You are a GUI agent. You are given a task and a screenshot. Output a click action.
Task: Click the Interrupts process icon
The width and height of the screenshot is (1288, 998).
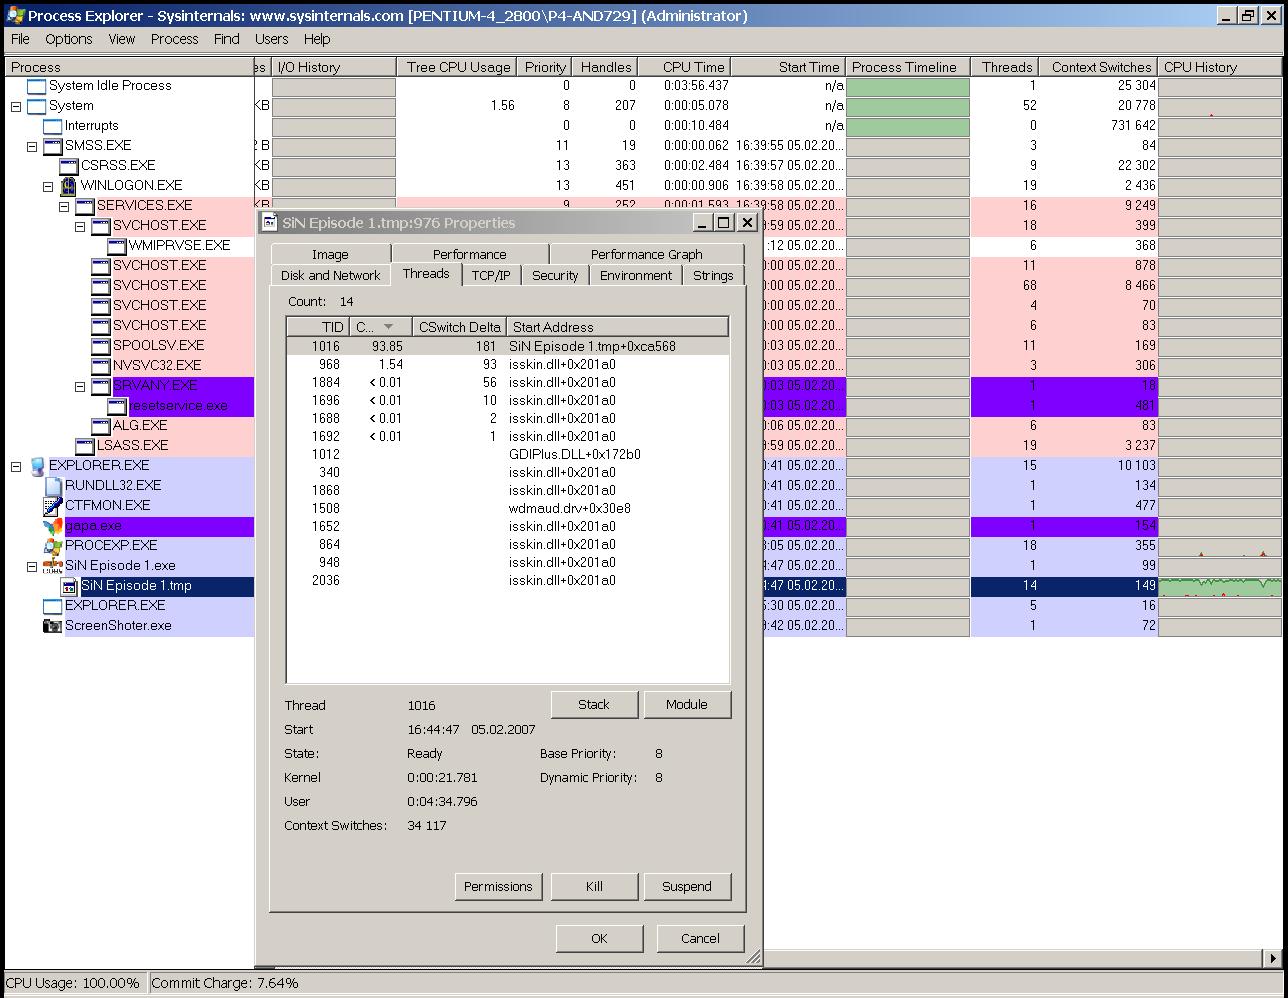53,126
